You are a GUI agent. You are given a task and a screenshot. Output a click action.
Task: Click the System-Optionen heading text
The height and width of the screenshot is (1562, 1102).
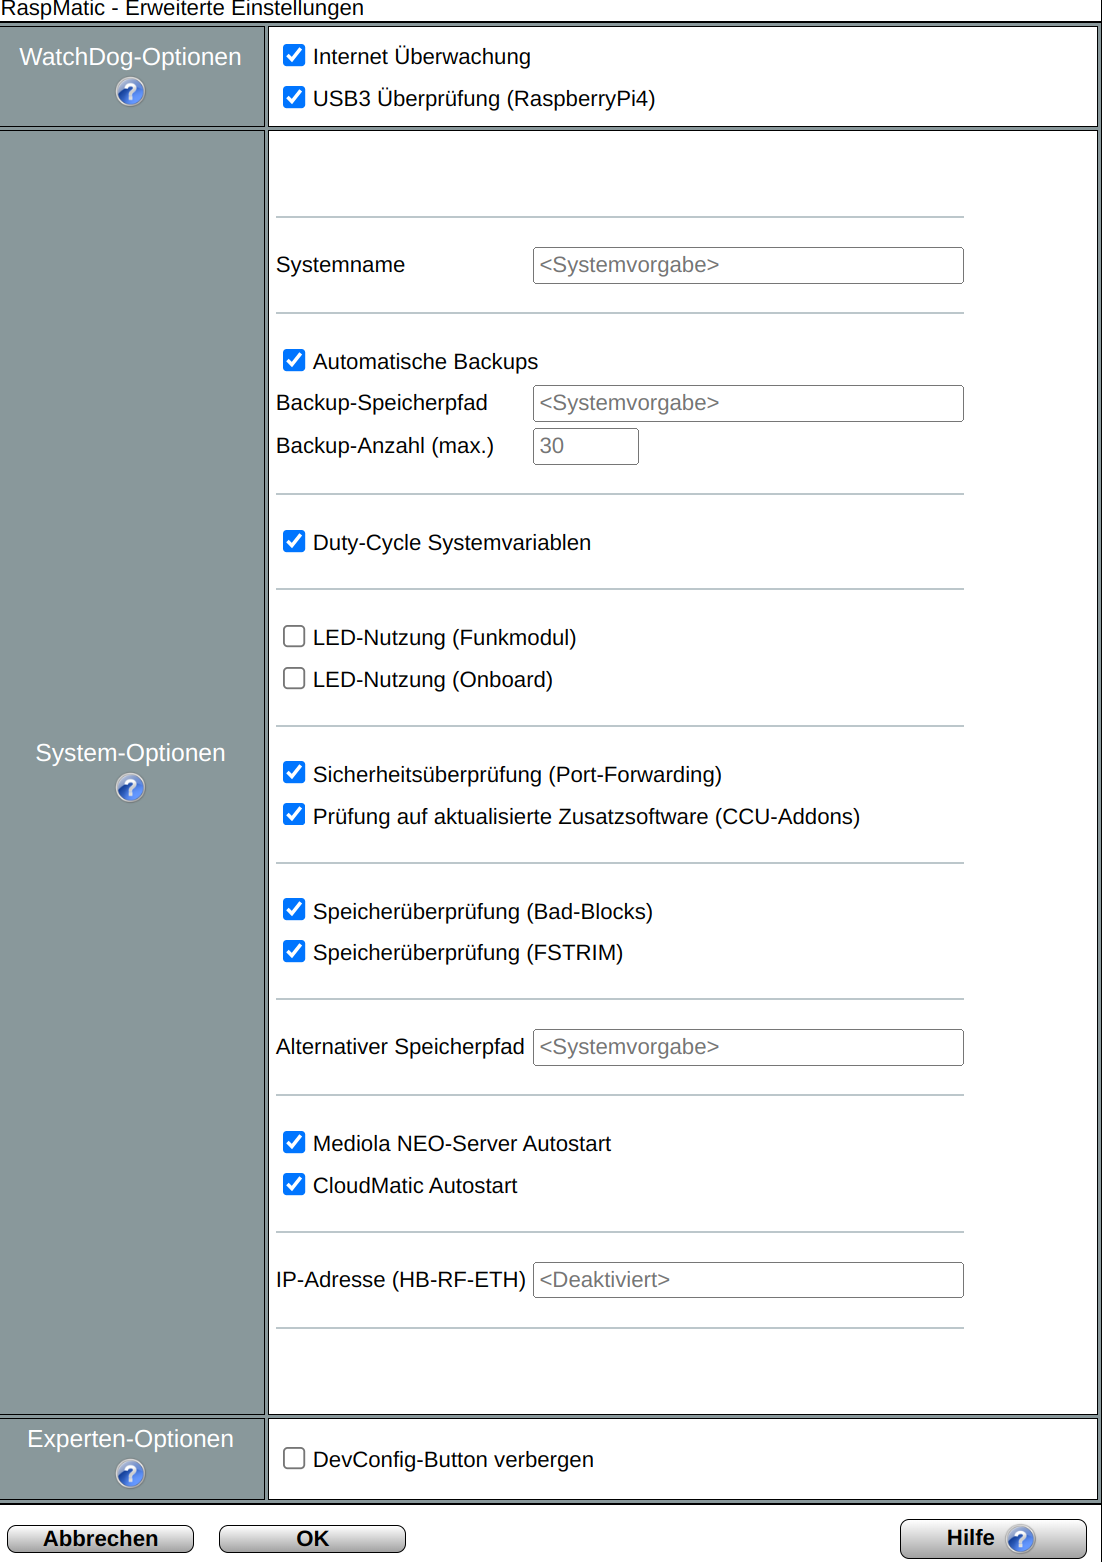[130, 753]
